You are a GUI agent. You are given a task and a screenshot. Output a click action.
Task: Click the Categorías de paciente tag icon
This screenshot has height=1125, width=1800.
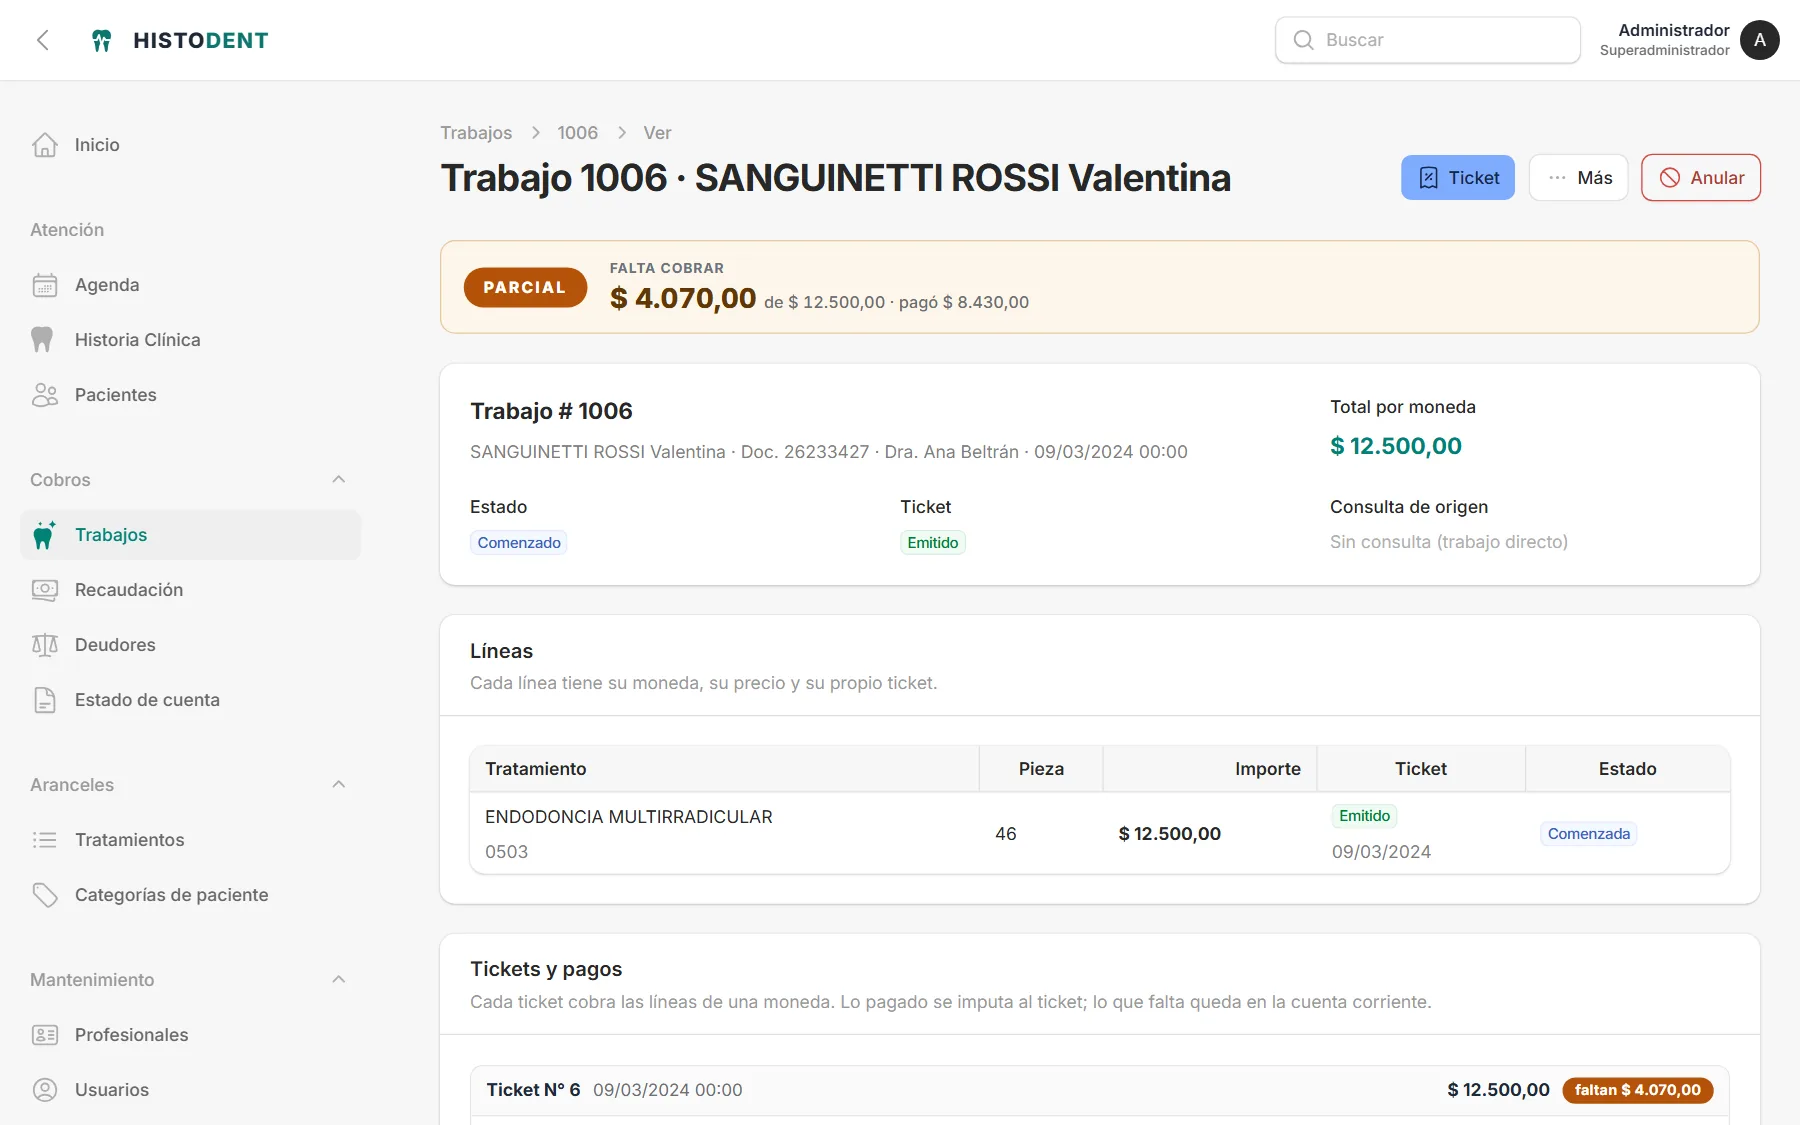[45, 895]
